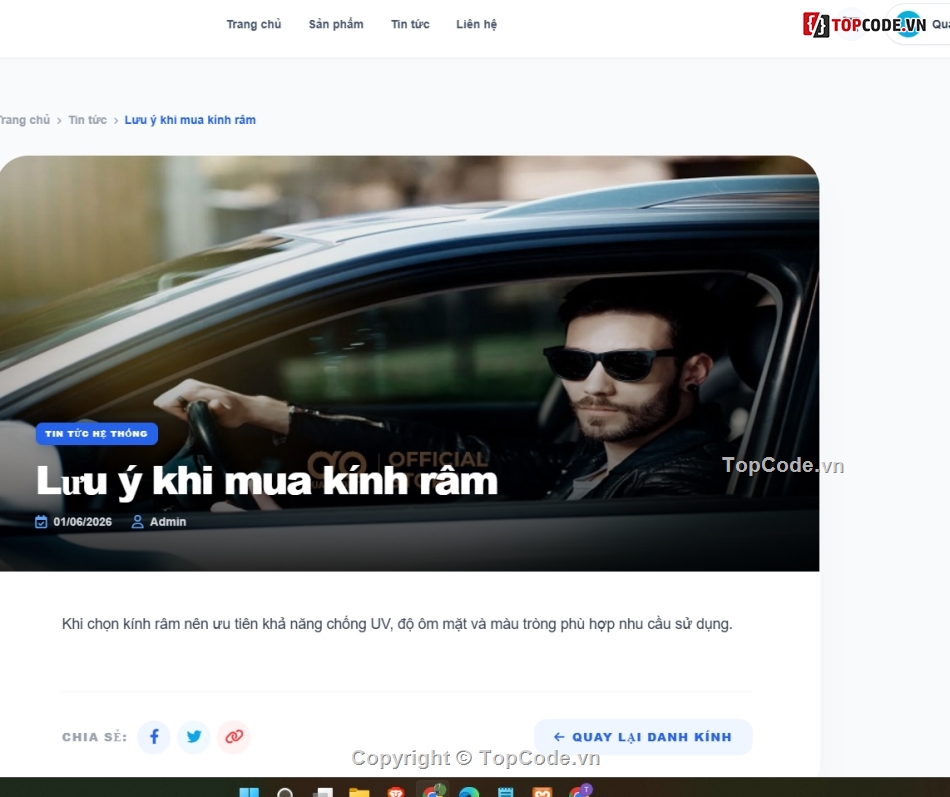
Task: Open the Trang chủ navigation menu item
Action: [254, 24]
